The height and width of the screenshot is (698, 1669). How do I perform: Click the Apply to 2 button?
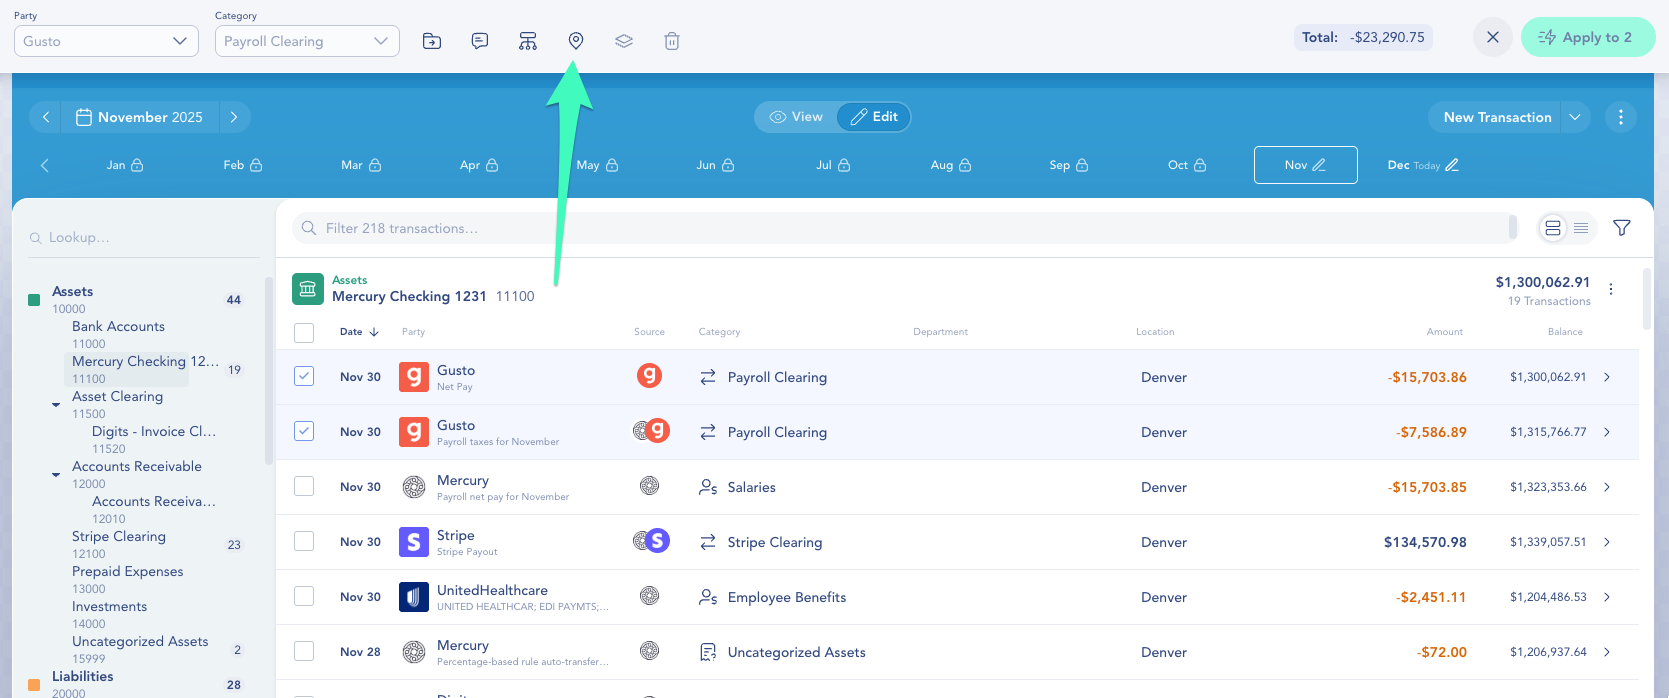pos(1587,37)
